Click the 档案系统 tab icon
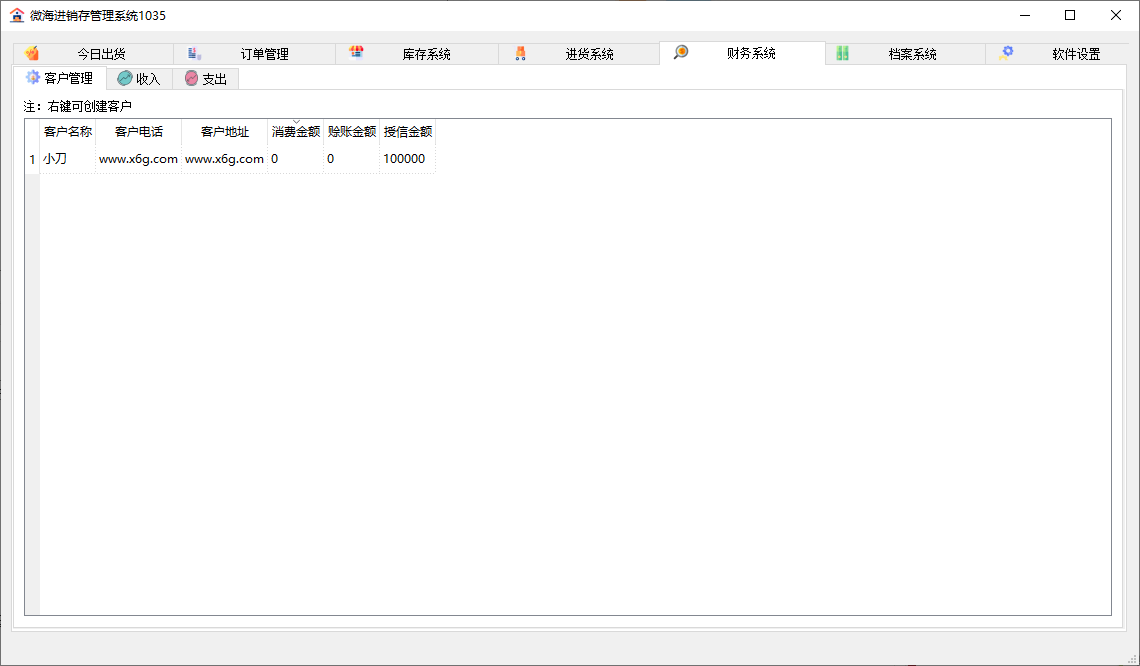1140x666 pixels. point(843,54)
